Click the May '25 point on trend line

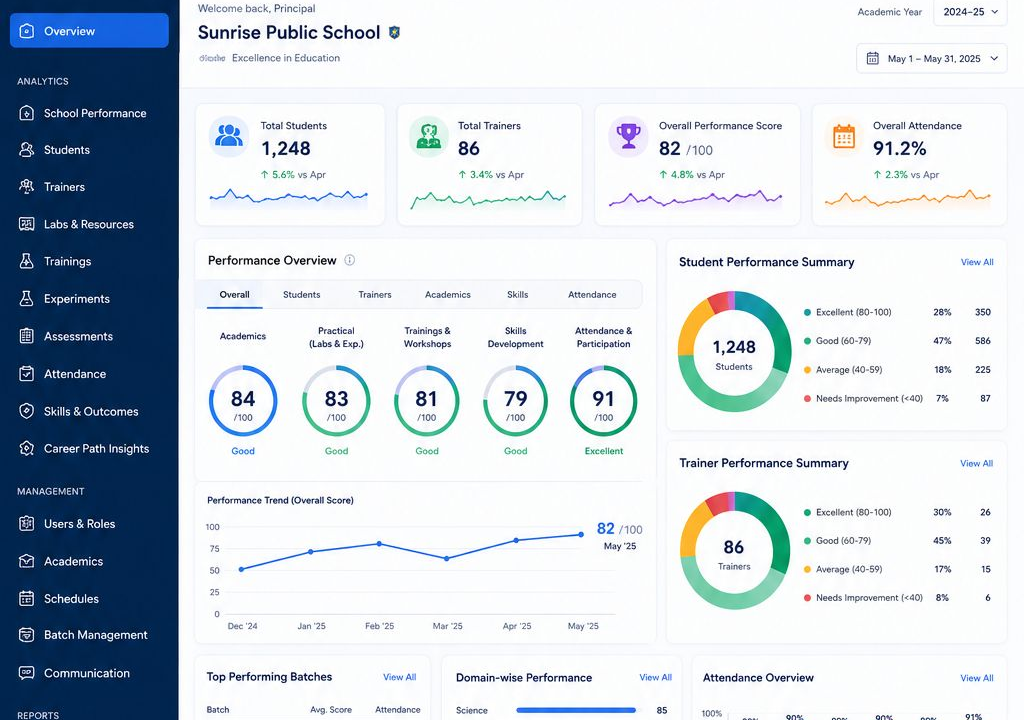(581, 534)
